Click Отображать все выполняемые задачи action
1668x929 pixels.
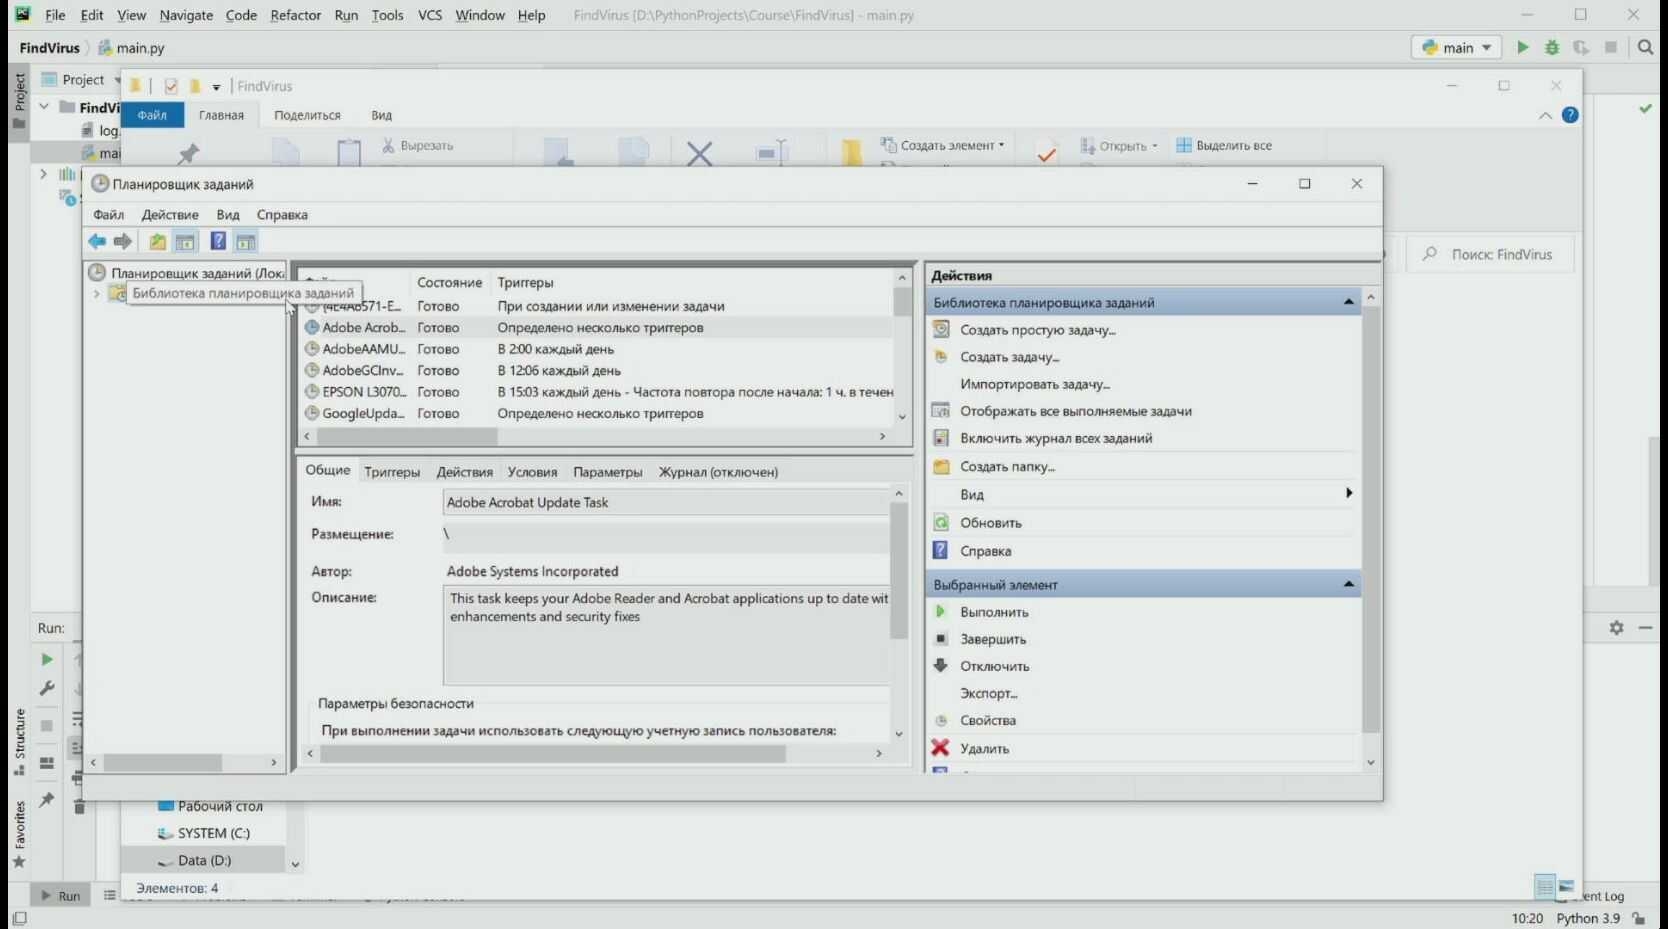(x=1076, y=411)
